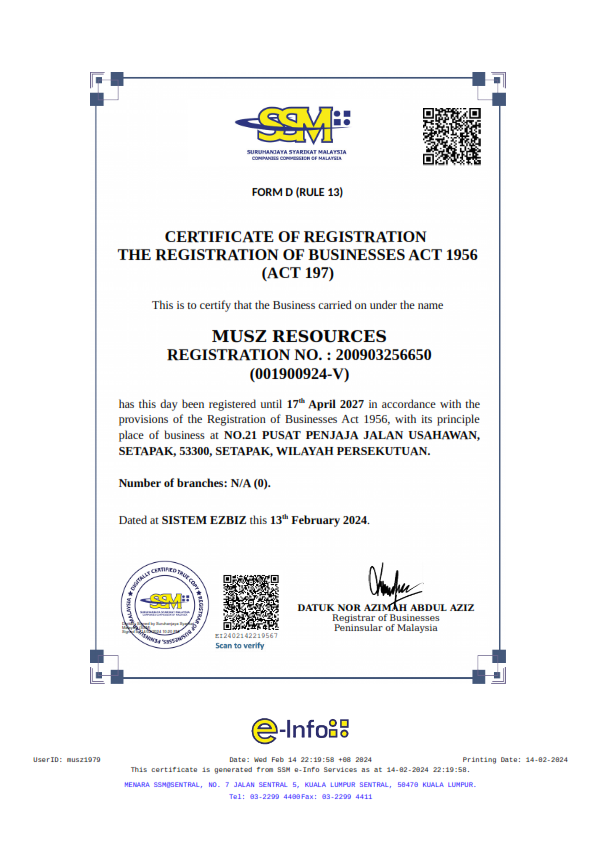Click the FORM D (RULE 13) heading
This screenshot has width=595, height=842.
pyautogui.click(x=297, y=192)
